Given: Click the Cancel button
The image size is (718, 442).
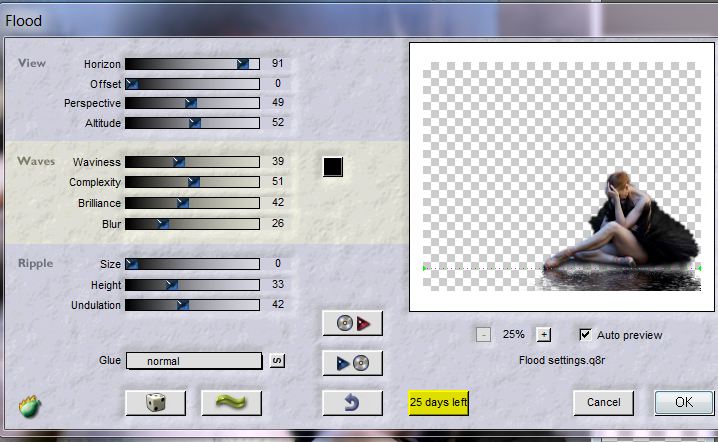Looking at the screenshot, I should pyautogui.click(x=604, y=402).
